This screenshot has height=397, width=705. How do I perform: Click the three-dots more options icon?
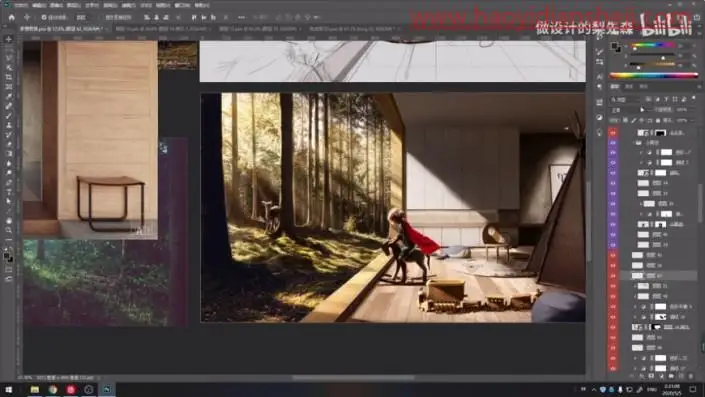(241, 17)
